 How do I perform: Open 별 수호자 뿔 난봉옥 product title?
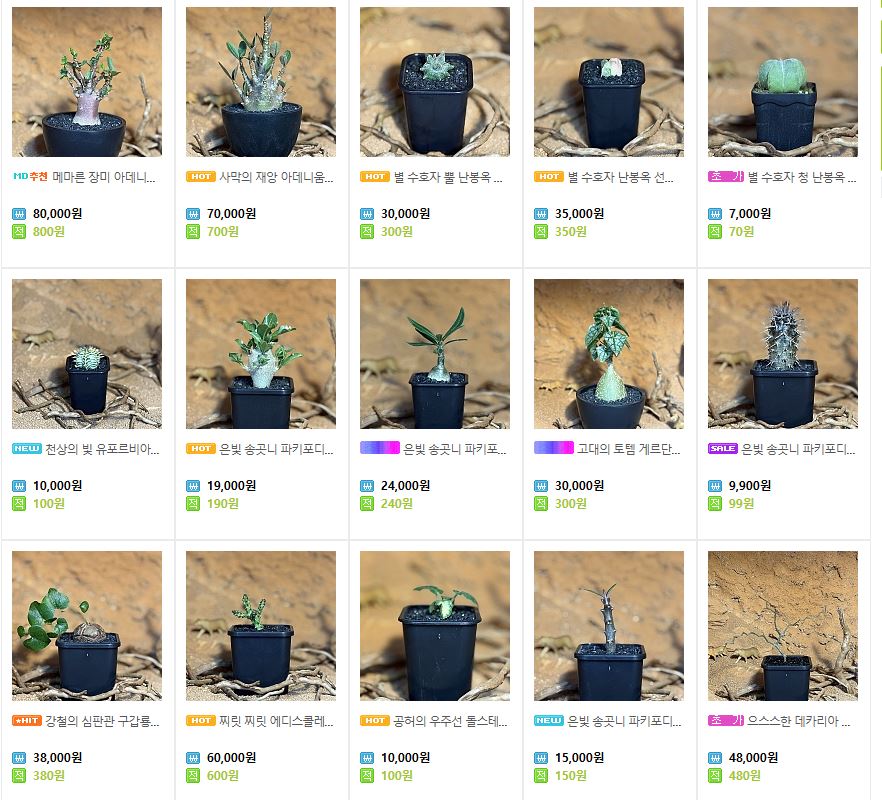pos(448,177)
